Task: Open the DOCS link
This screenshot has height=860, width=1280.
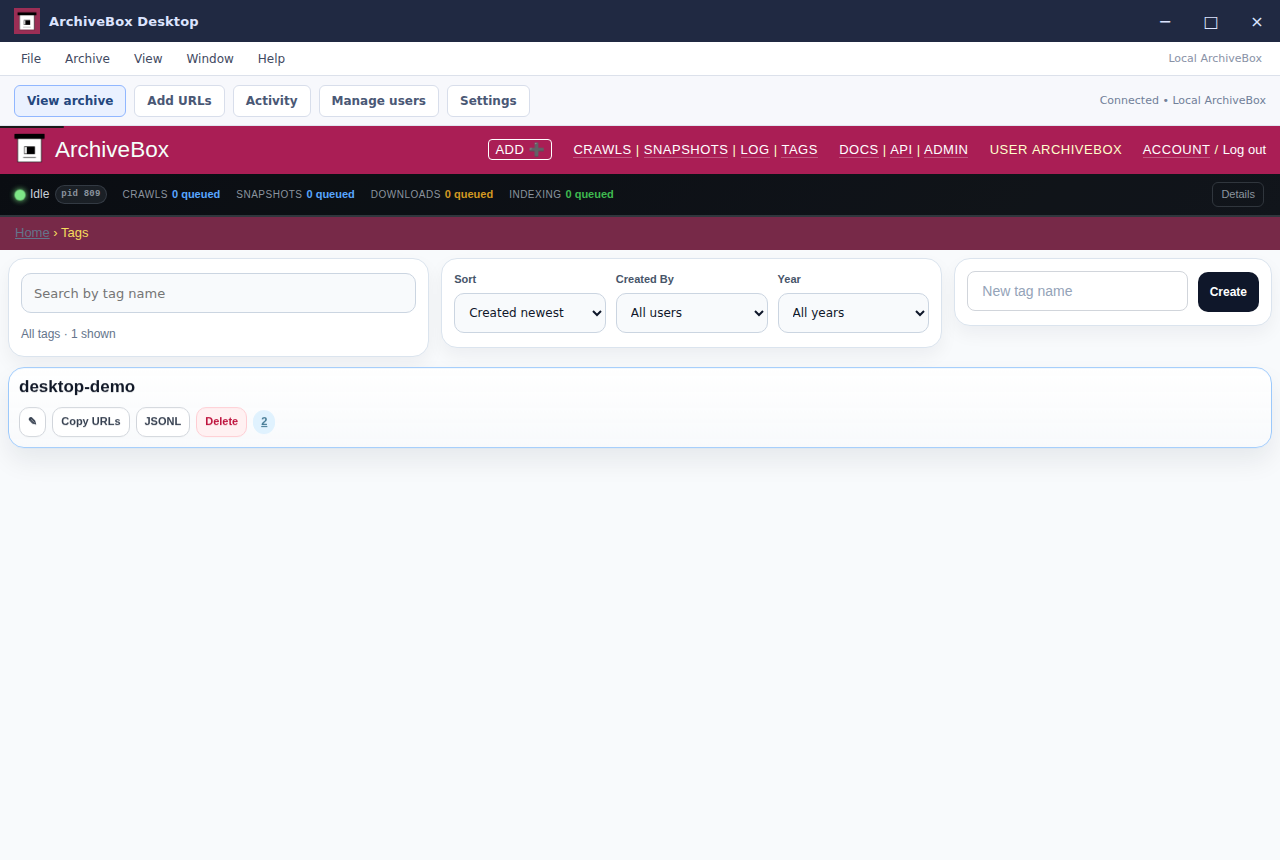Action: coord(859,150)
